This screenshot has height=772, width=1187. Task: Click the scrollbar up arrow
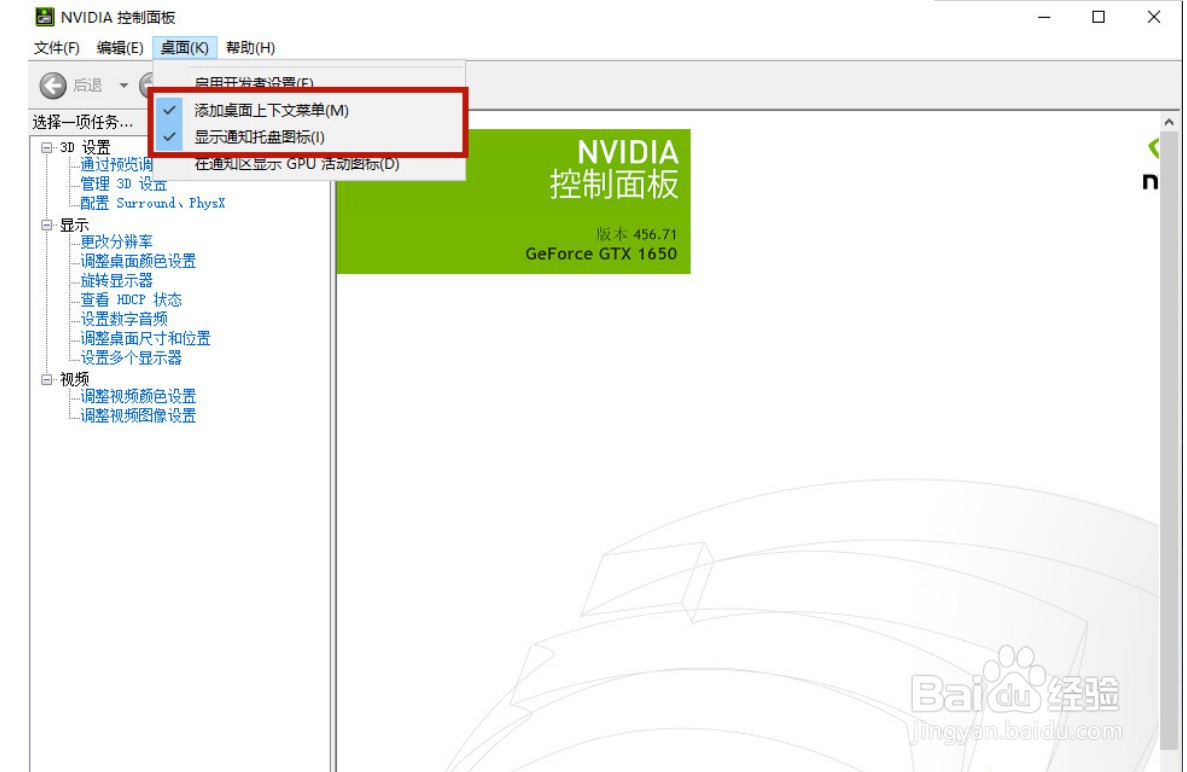(1169, 122)
